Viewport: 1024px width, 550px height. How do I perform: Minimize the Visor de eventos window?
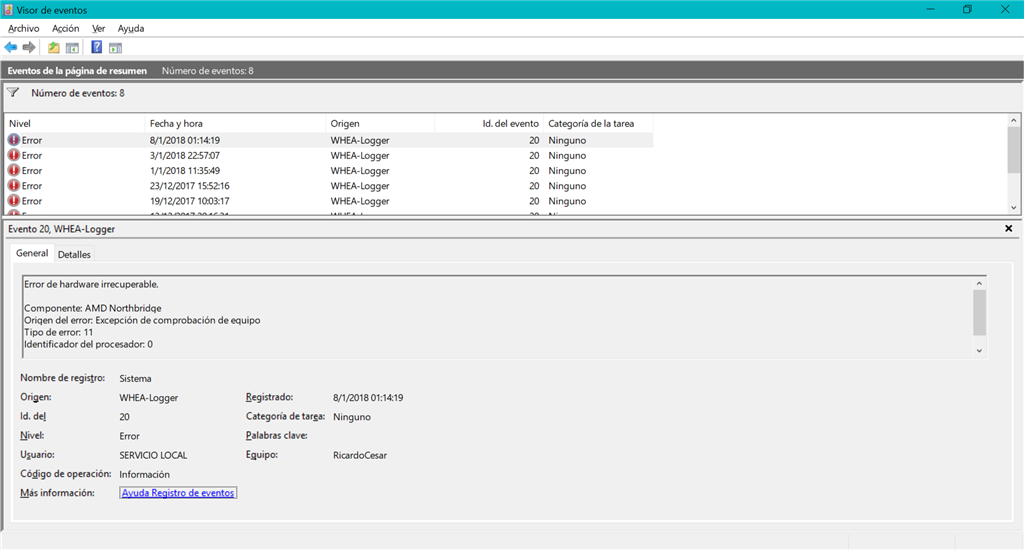coord(931,9)
